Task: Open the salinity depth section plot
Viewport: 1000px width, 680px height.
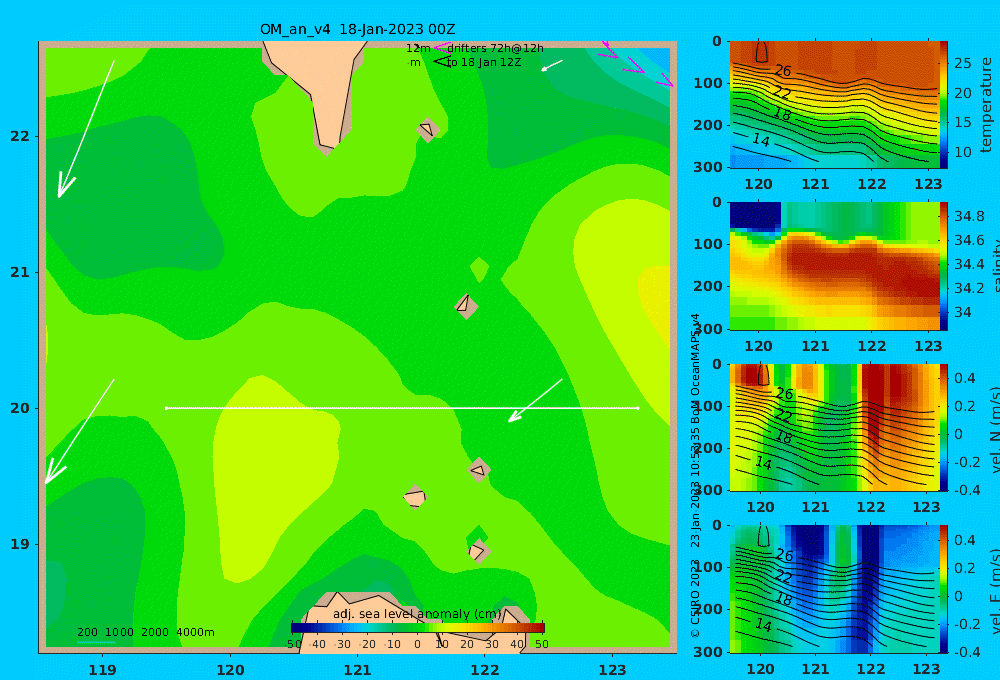Action: click(835, 266)
